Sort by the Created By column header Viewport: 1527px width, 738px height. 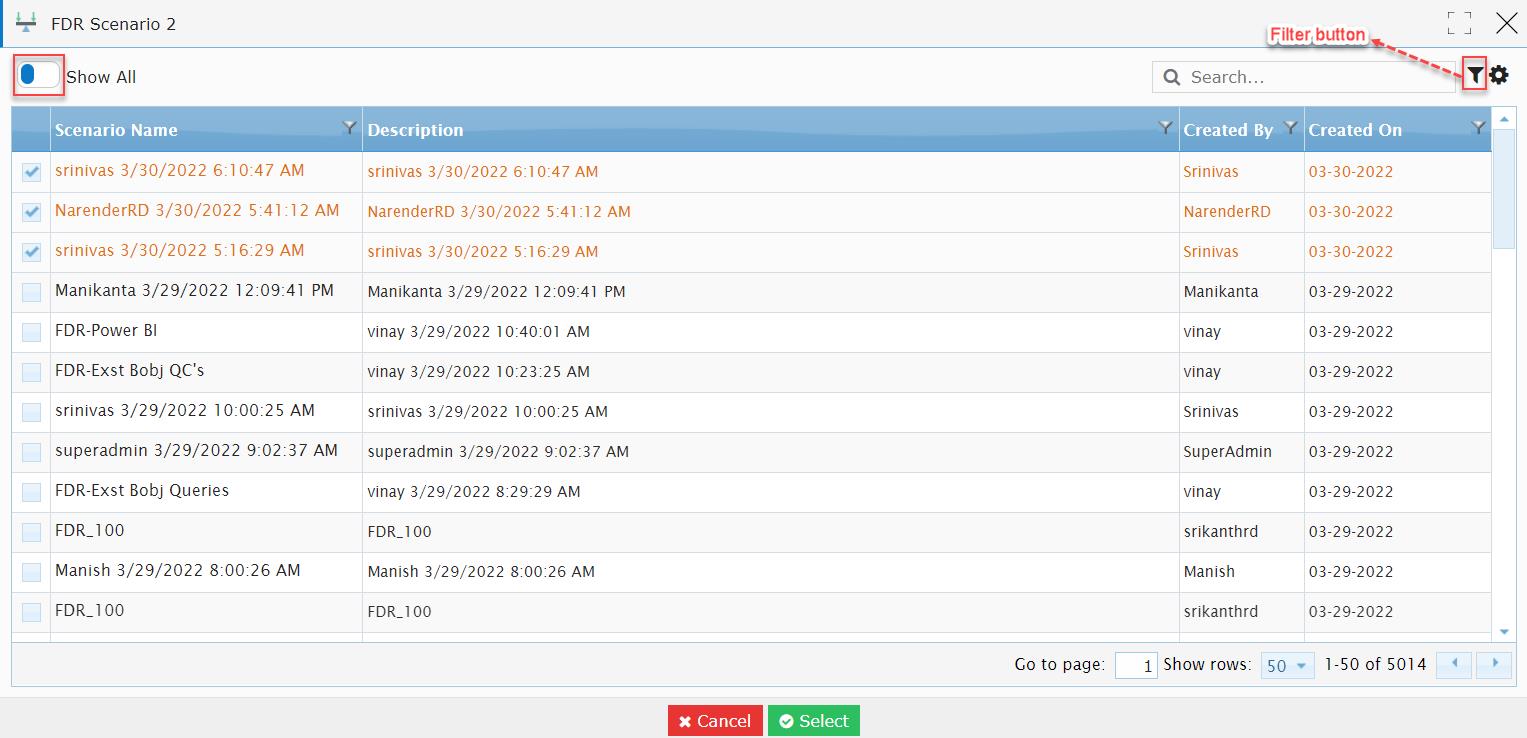1228,130
